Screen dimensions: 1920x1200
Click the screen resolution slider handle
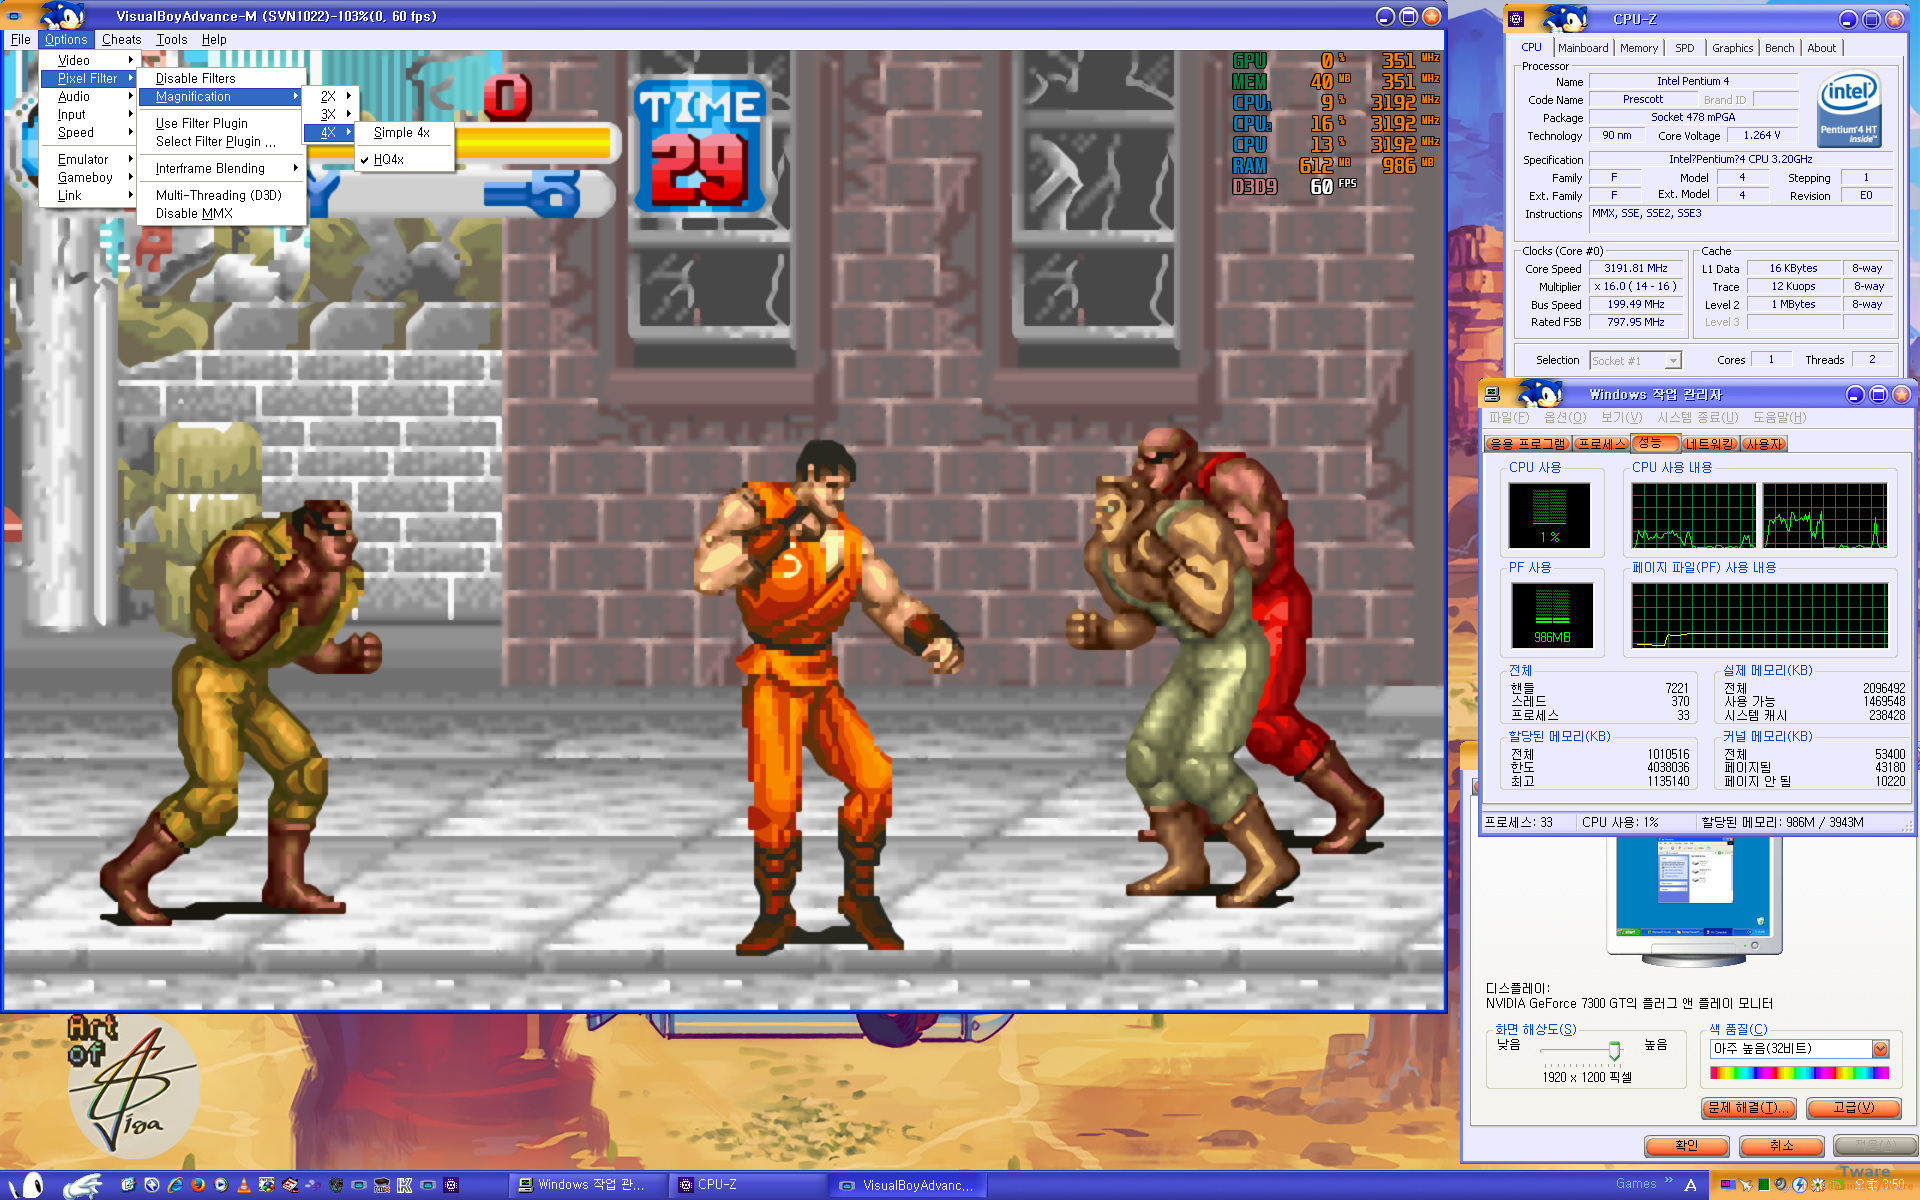(x=1614, y=1051)
